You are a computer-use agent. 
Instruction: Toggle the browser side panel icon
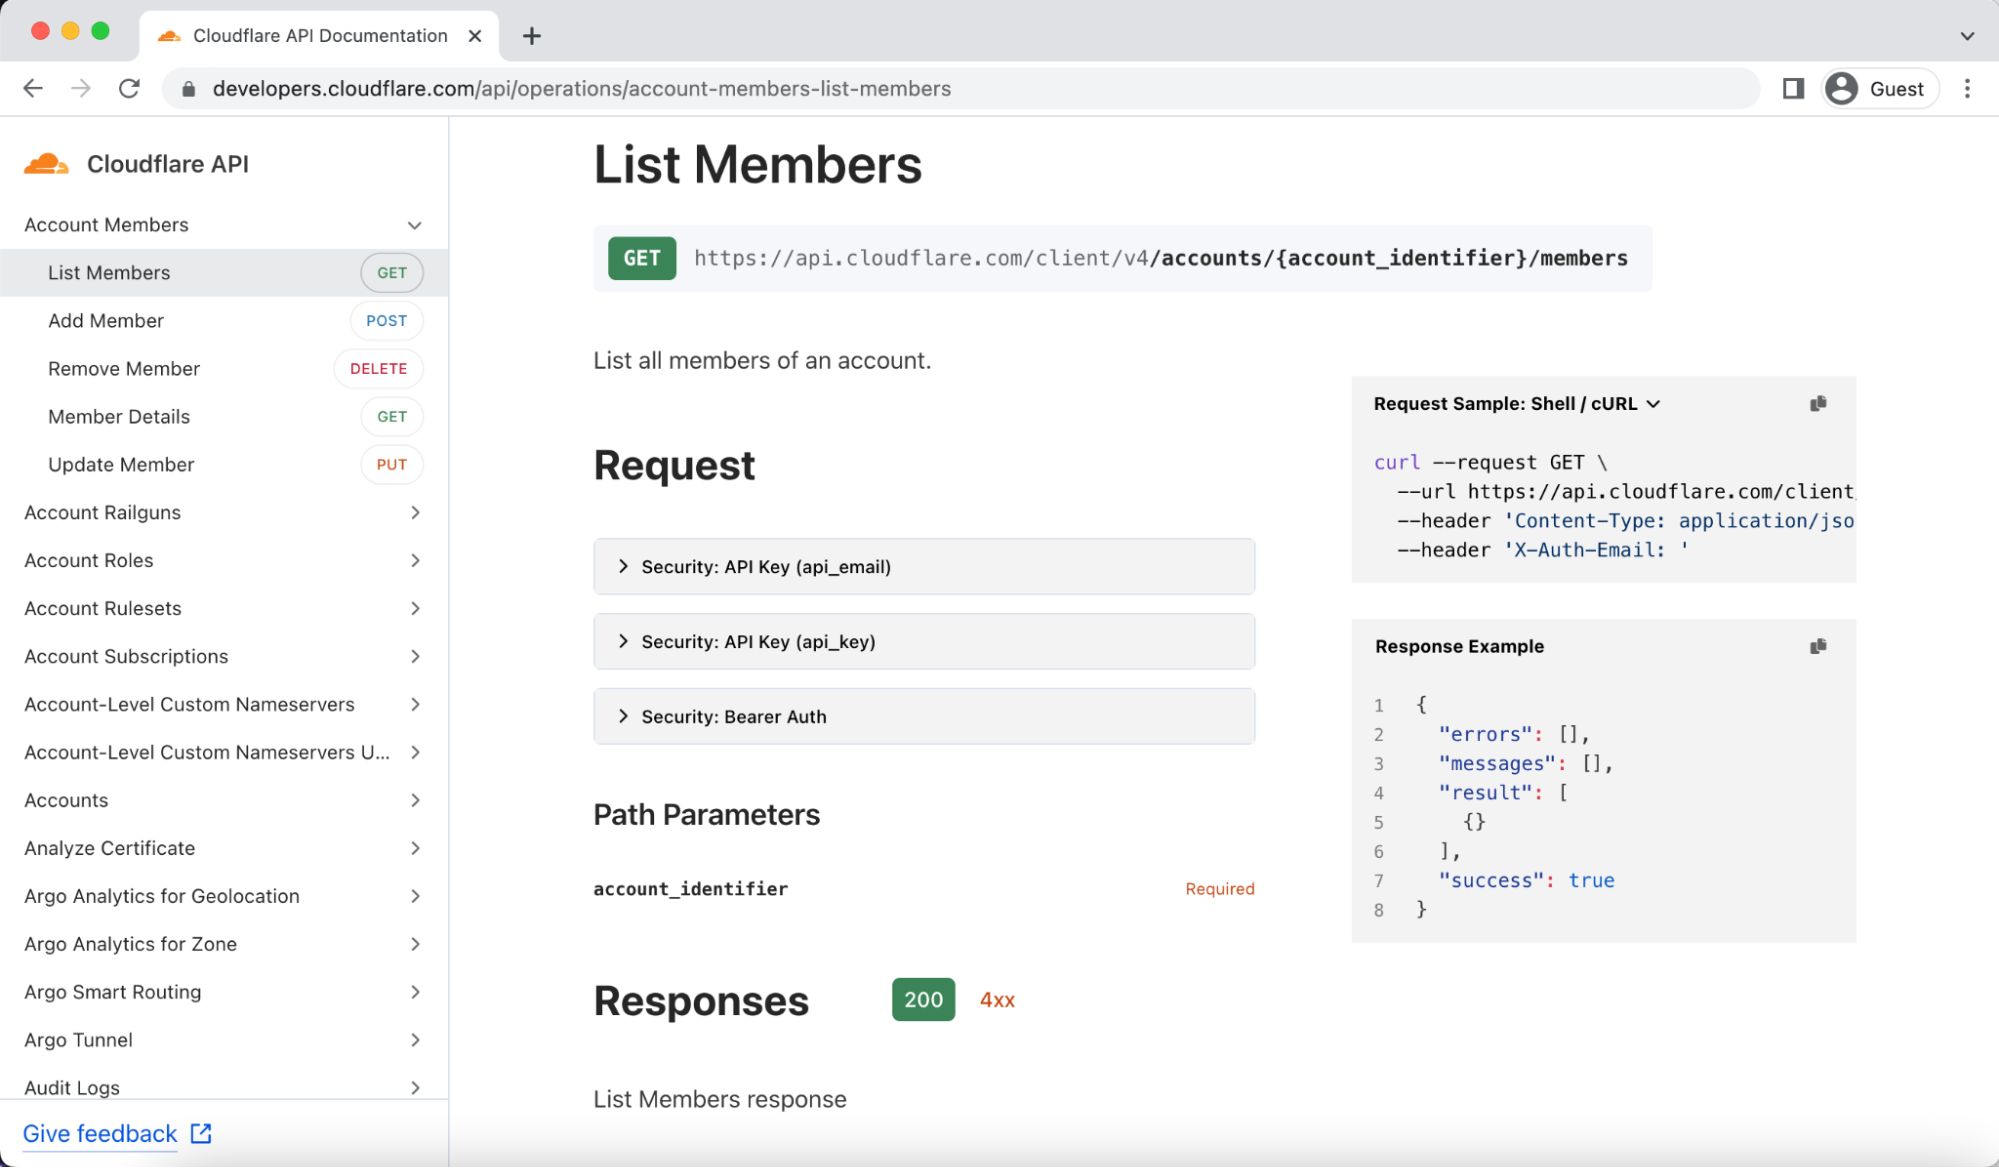click(x=1793, y=88)
